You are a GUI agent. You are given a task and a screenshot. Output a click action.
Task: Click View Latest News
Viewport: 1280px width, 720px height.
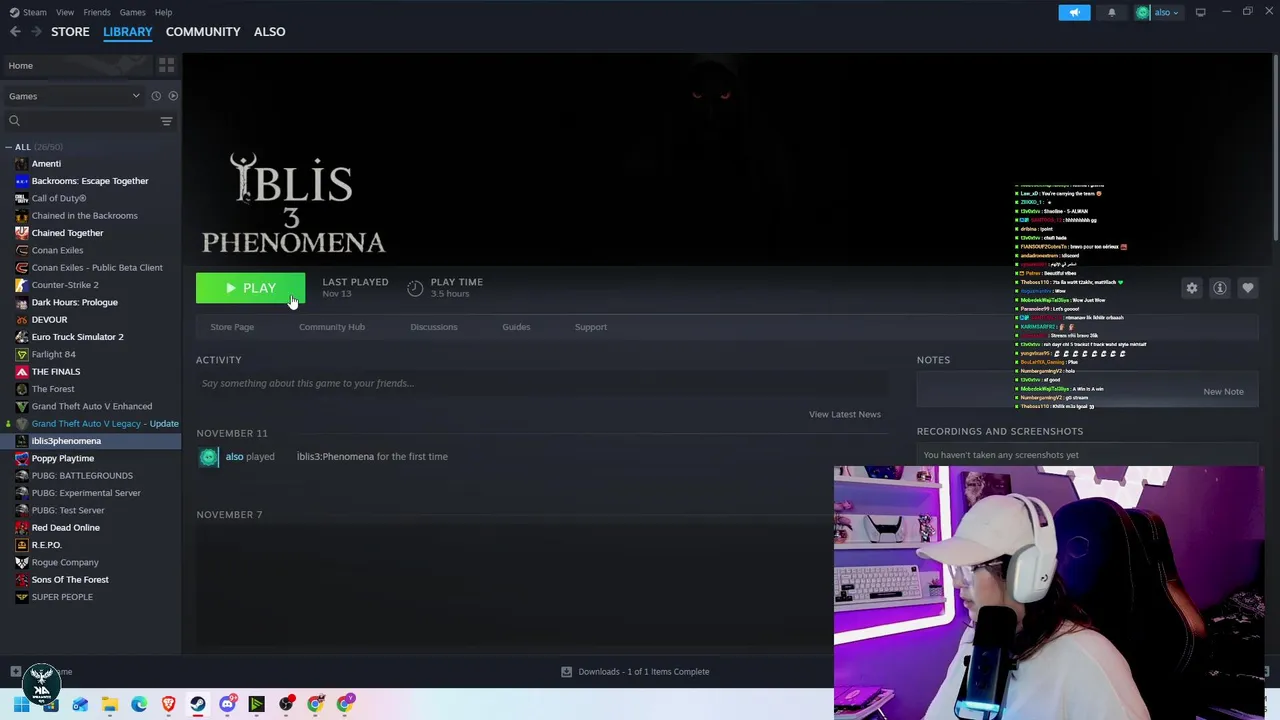(x=845, y=414)
